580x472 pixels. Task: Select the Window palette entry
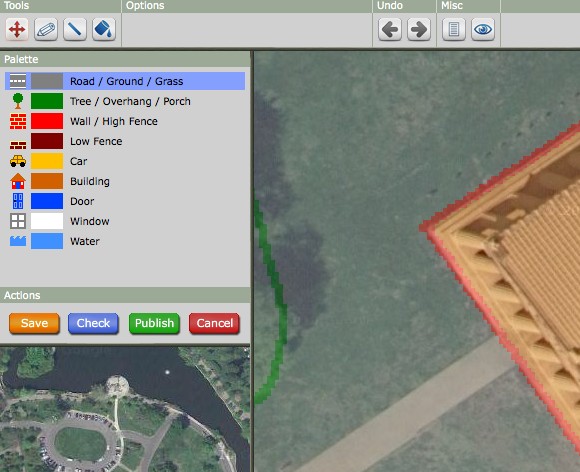tap(125, 221)
